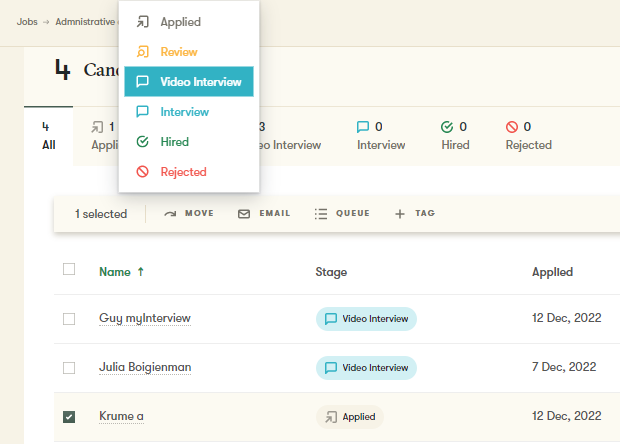Open the Rejected candidates tab
Screen dimensions: 620x444
pos(528,136)
